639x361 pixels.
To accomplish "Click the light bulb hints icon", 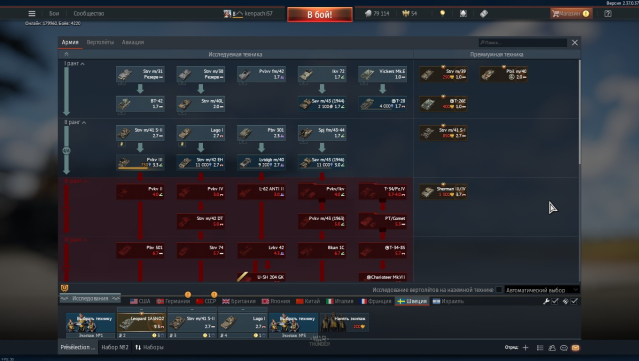I will (x=443, y=13).
